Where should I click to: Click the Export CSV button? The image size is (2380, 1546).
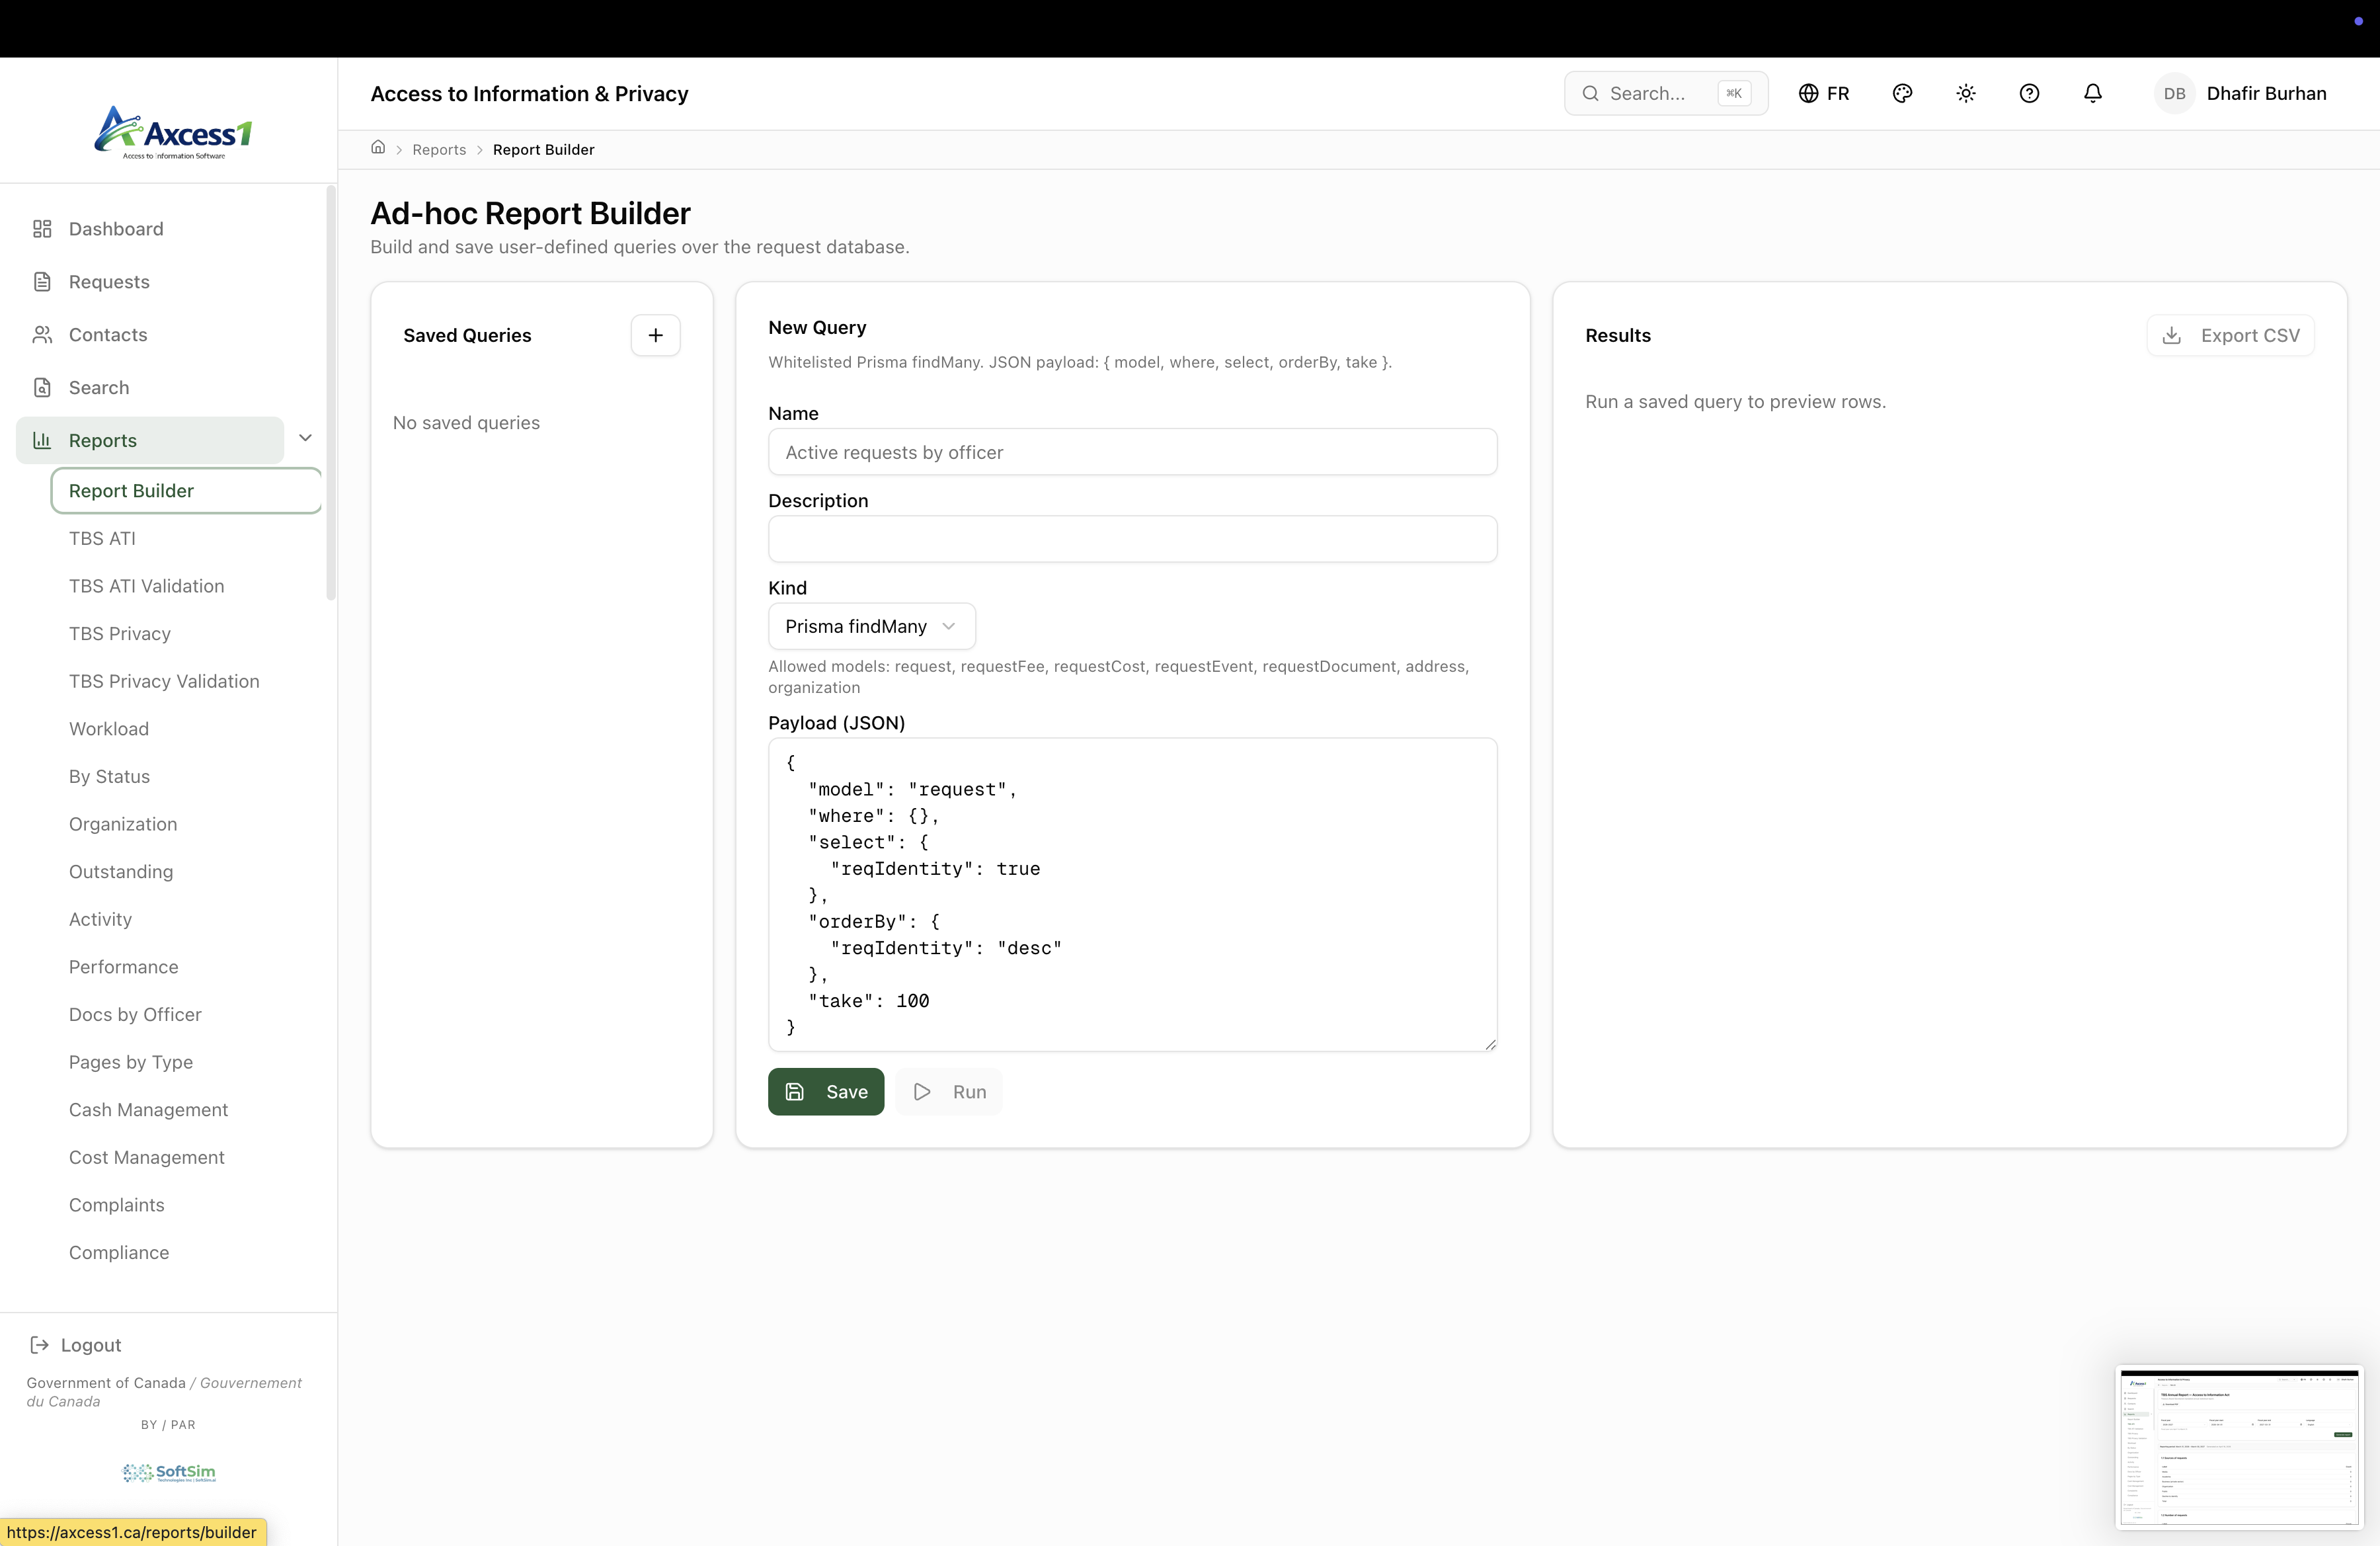2230,335
